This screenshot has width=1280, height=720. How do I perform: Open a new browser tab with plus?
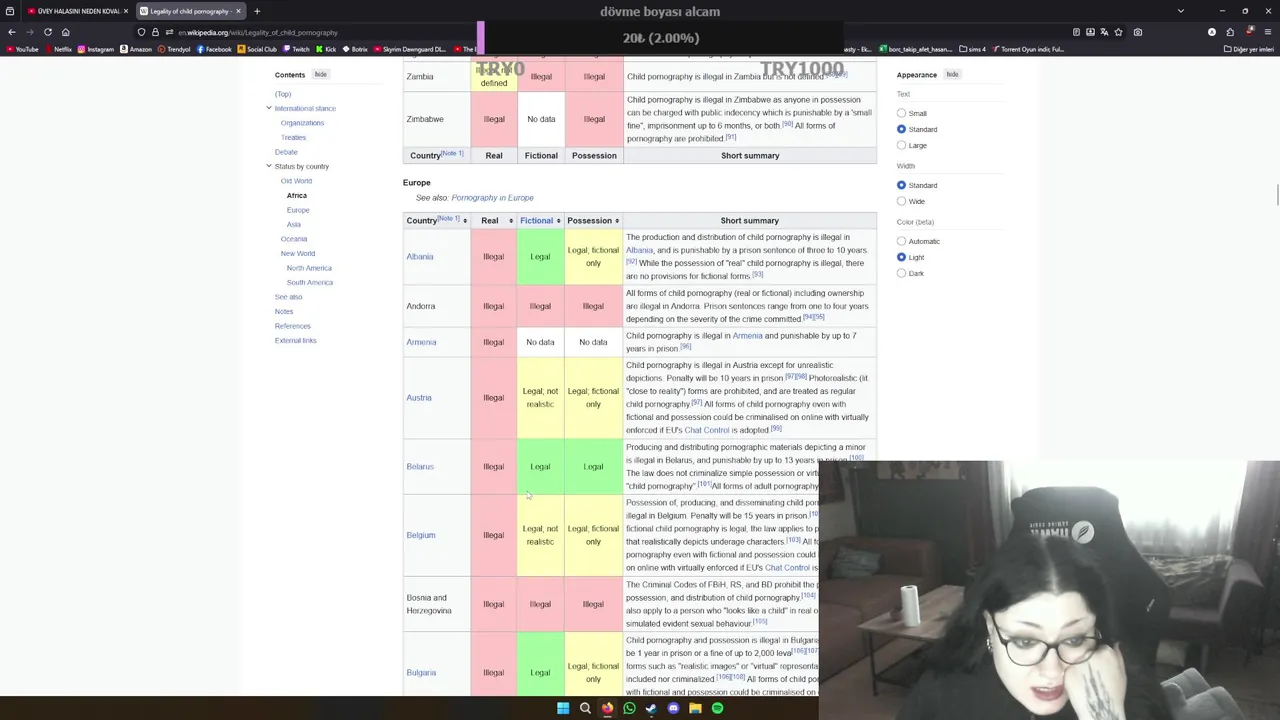click(257, 11)
